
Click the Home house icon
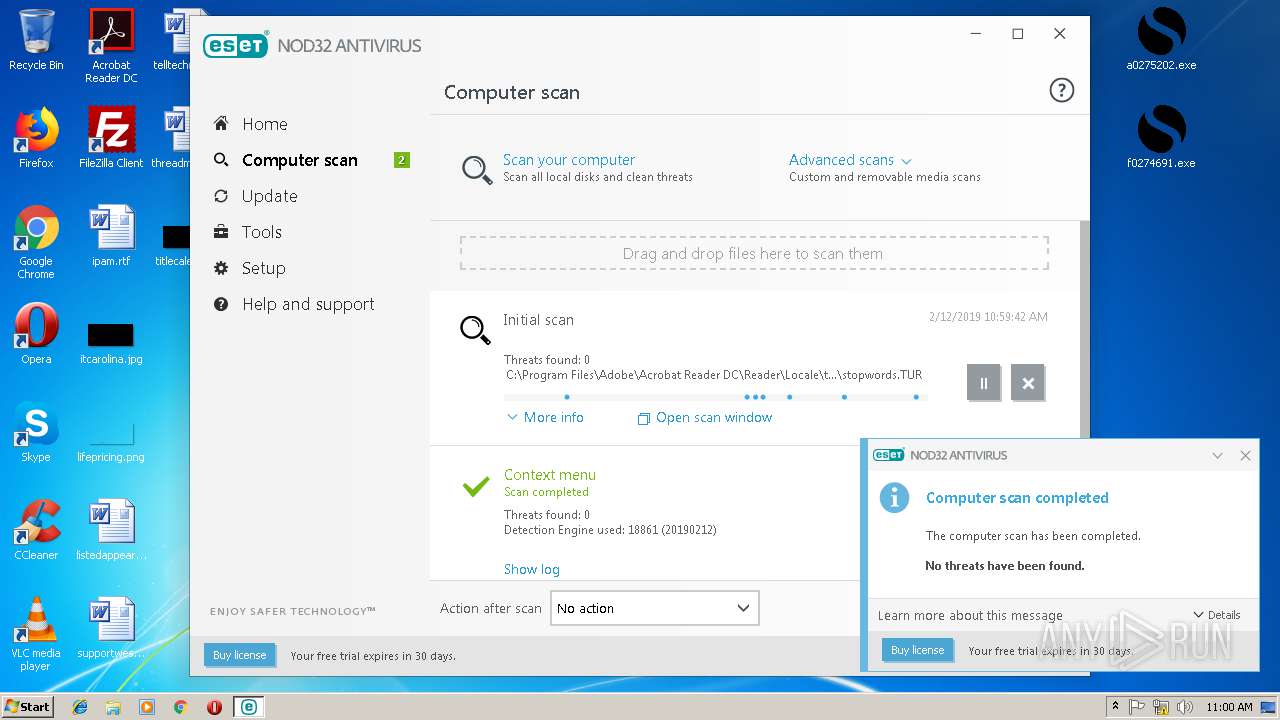click(x=221, y=124)
